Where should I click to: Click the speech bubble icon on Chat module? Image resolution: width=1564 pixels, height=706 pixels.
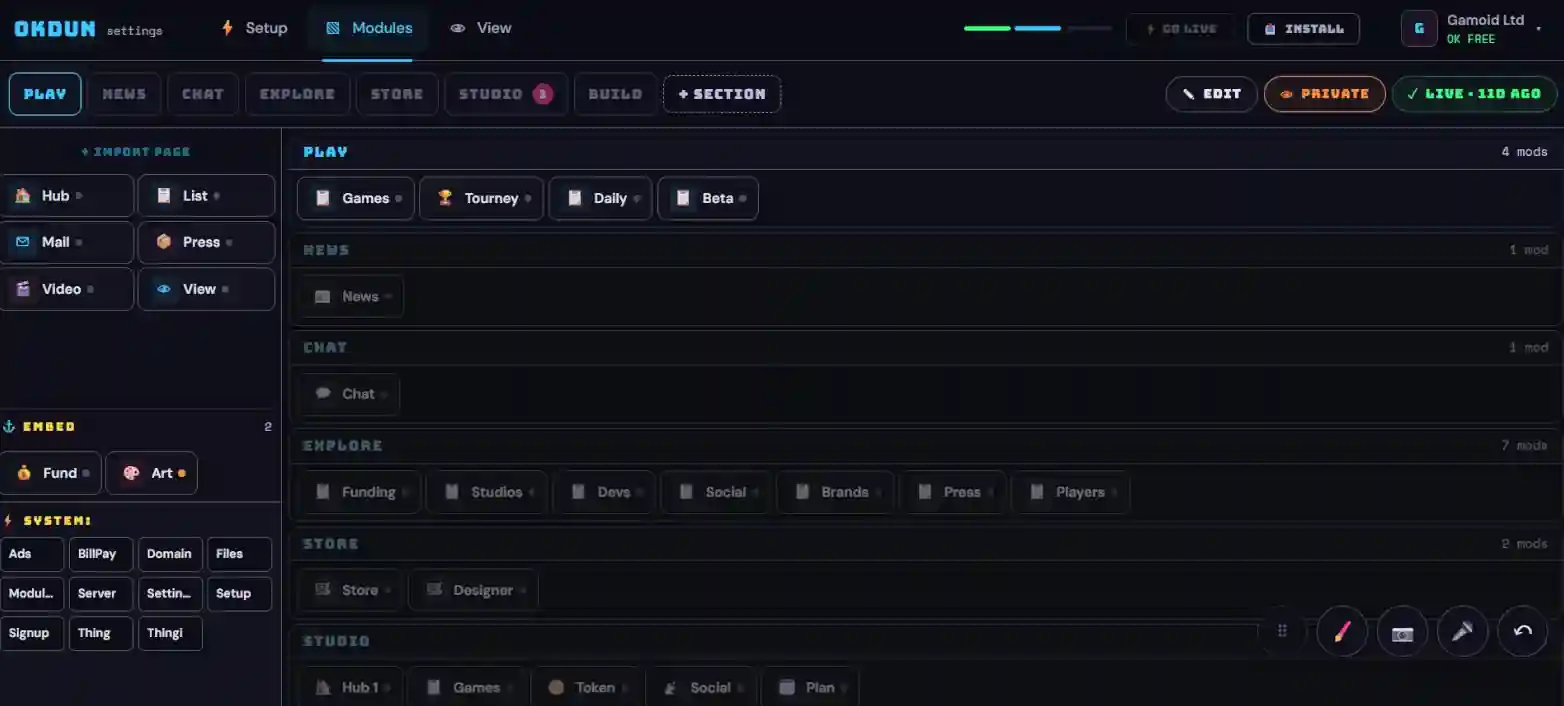323,394
